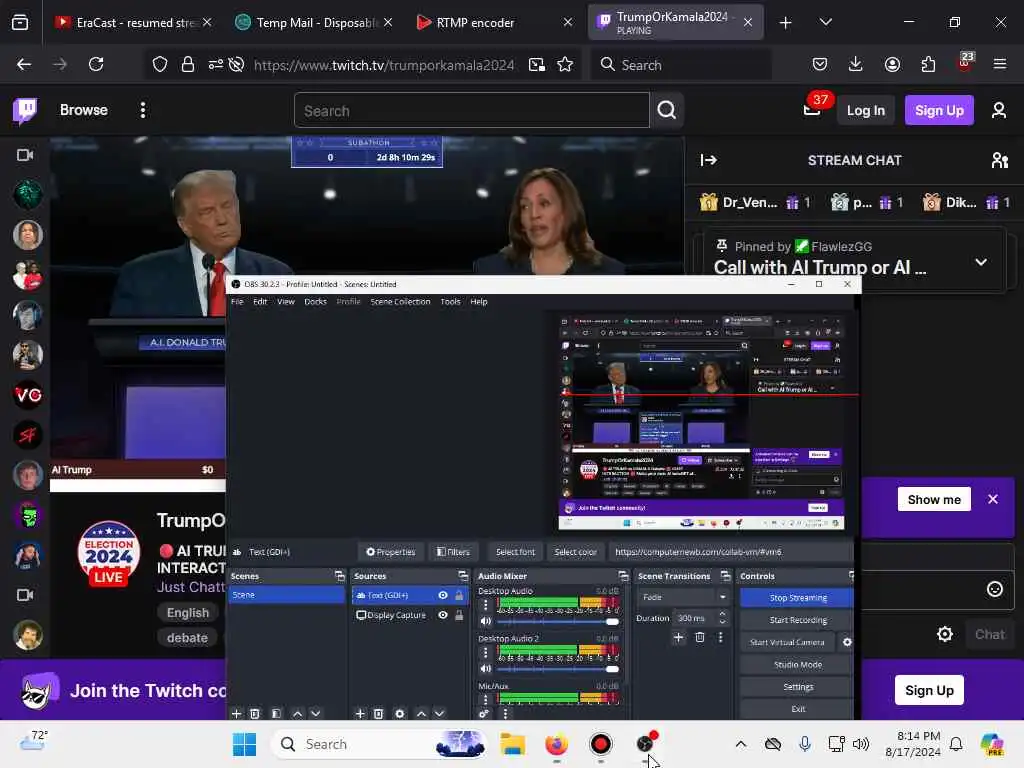Open OBS Tools menu
Viewport: 1024px width, 768px height.
(x=450, y=302)
